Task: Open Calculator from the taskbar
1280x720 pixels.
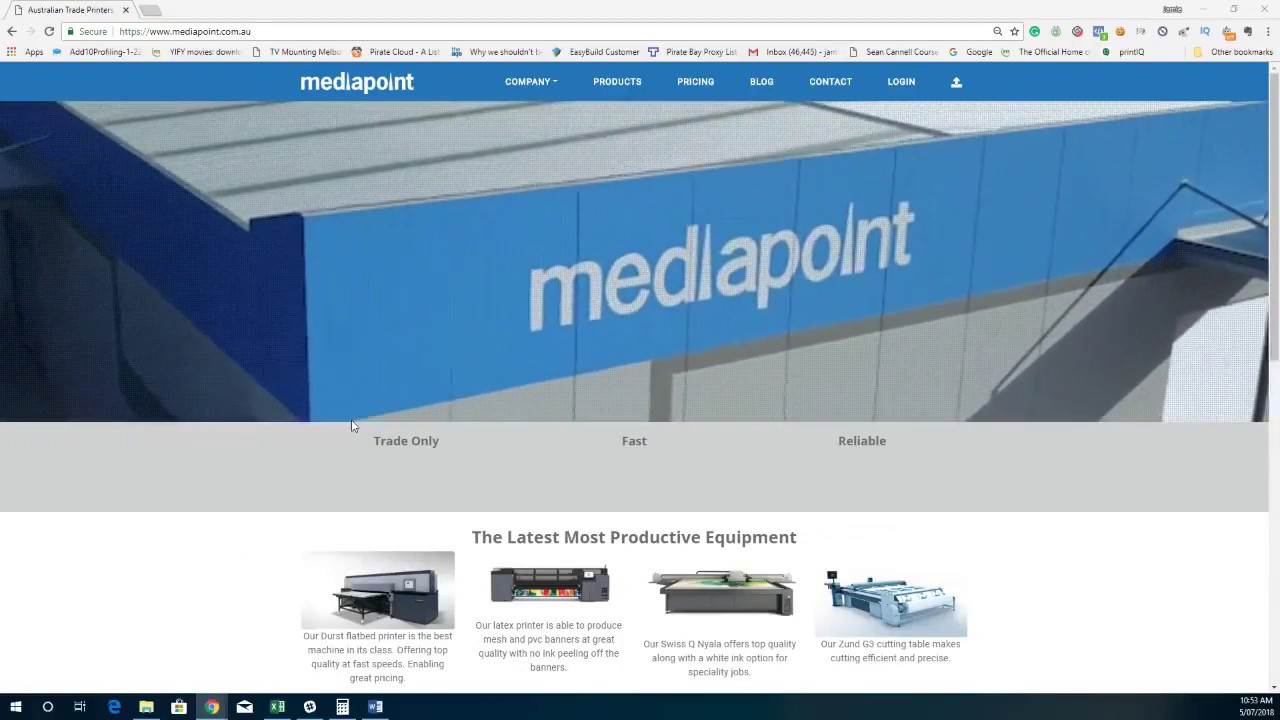Action: click(342, 707)
